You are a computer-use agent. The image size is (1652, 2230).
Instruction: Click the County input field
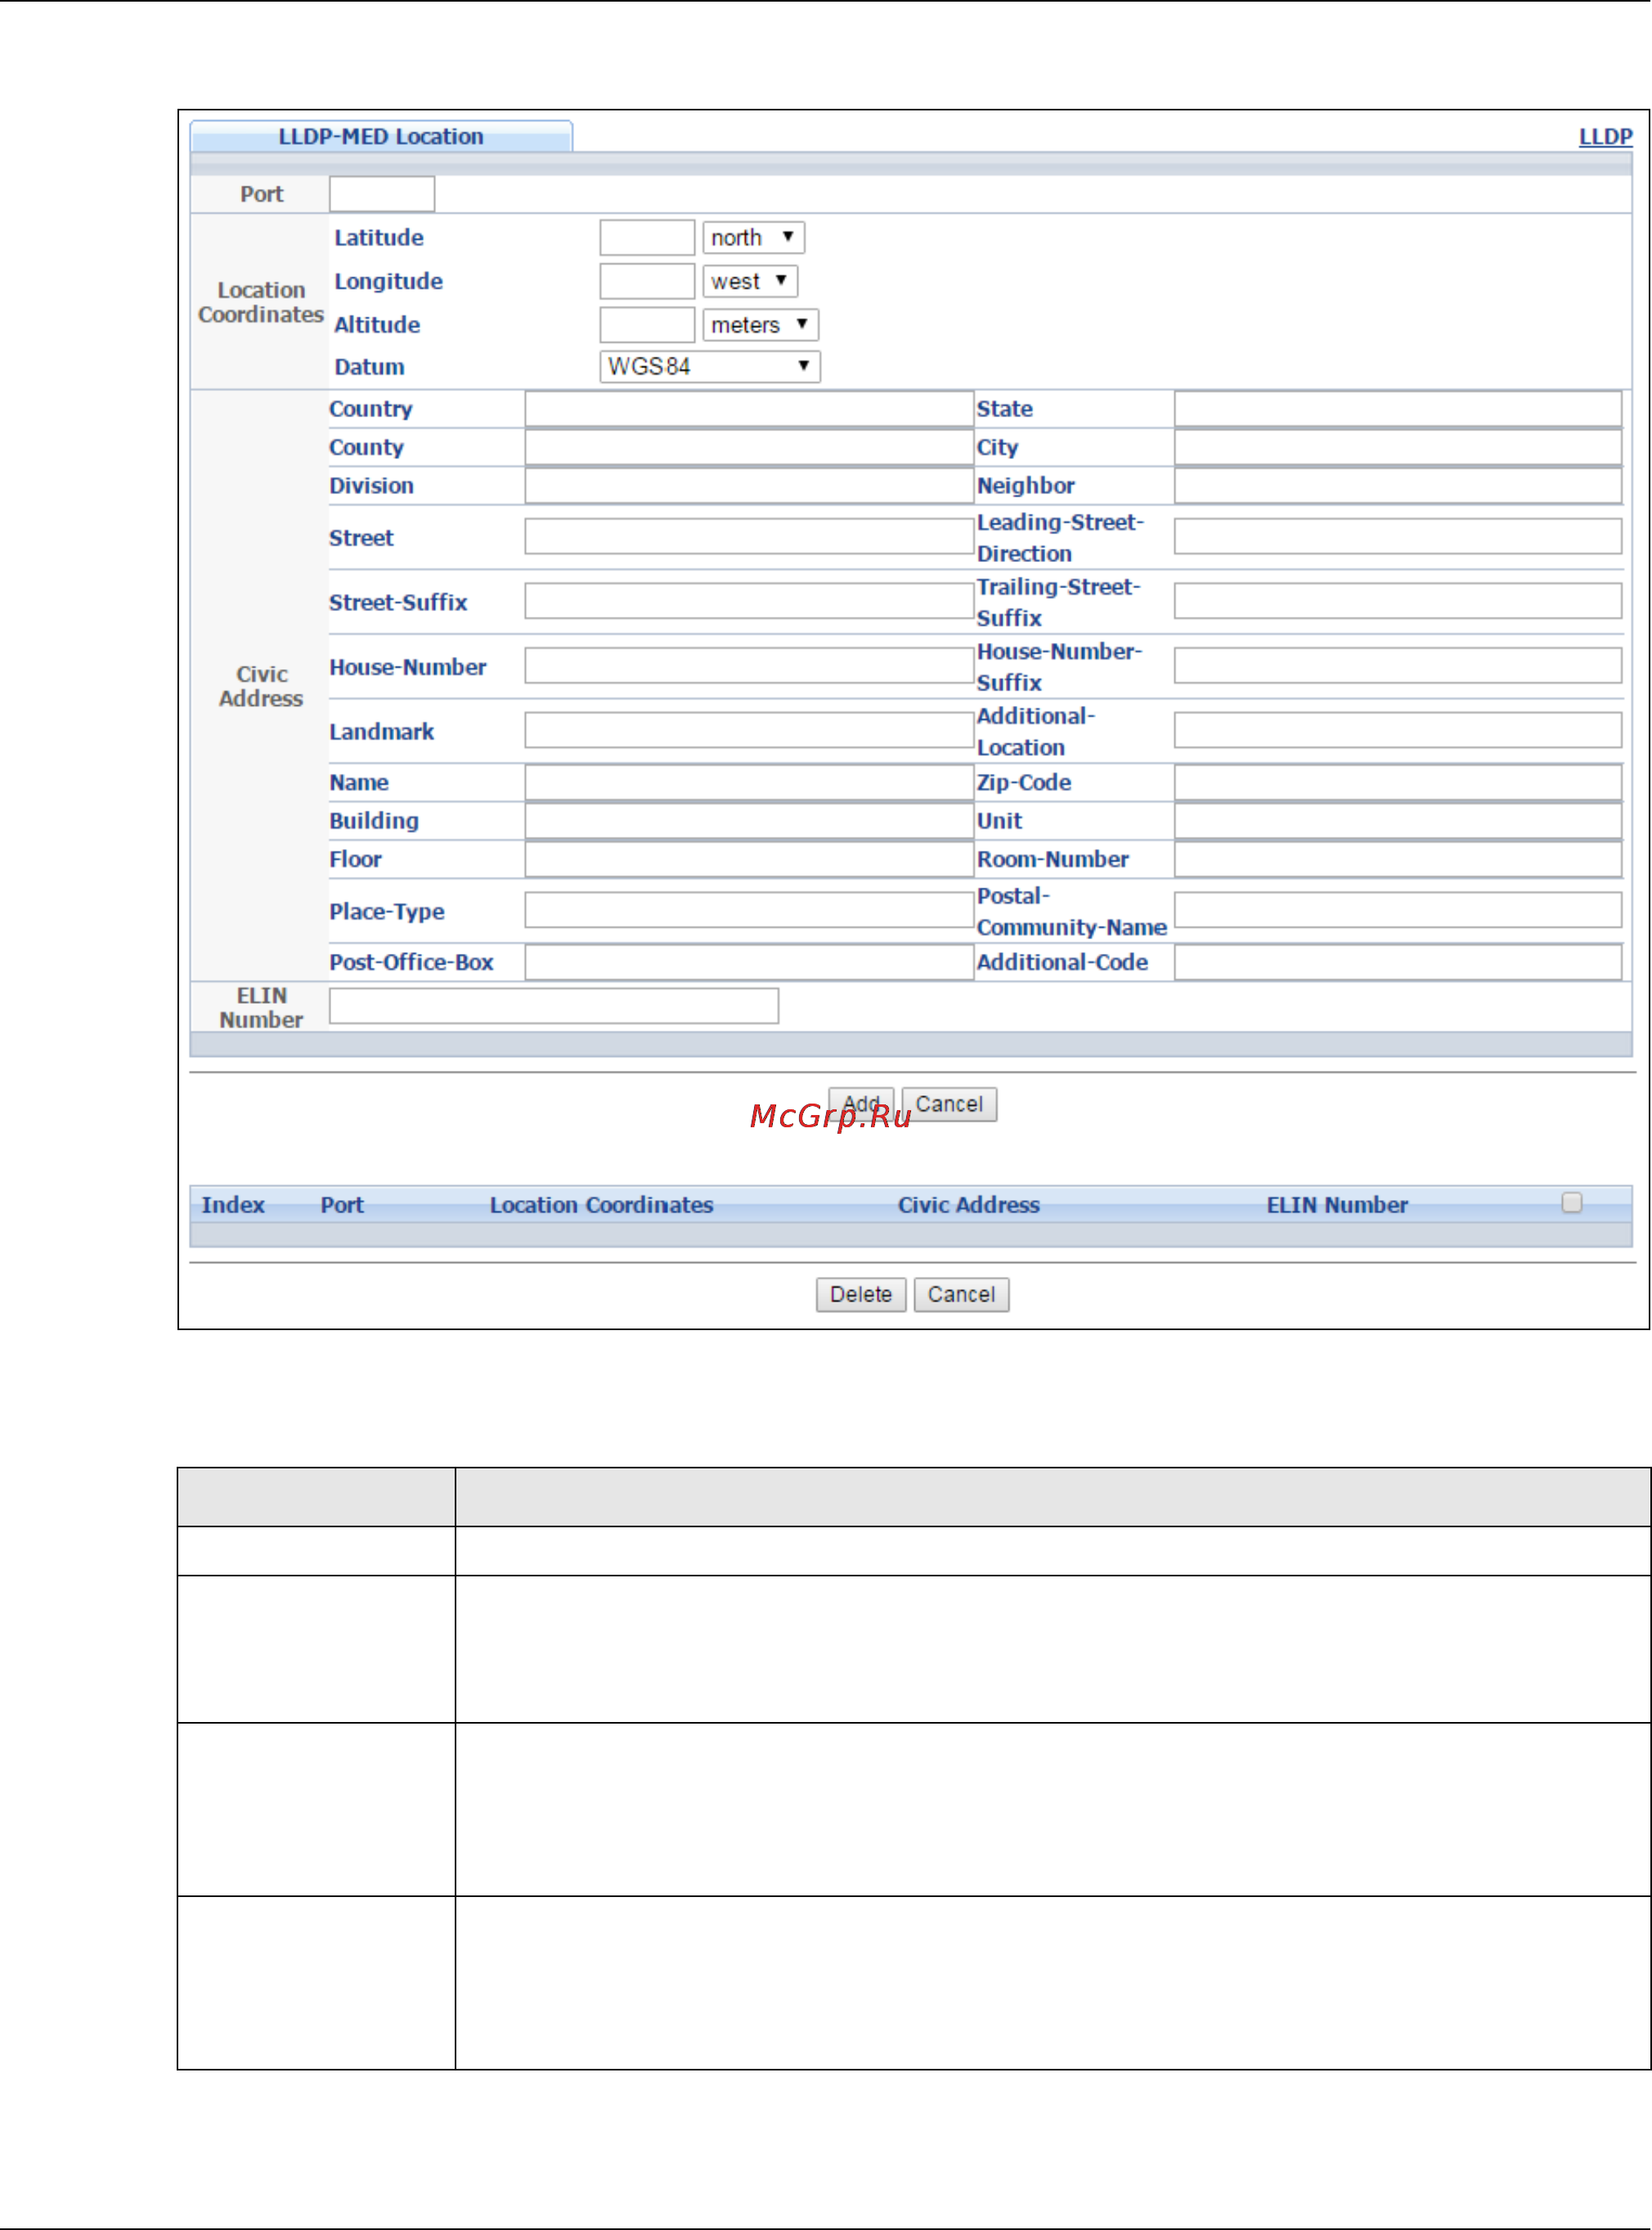coord(749,448)
